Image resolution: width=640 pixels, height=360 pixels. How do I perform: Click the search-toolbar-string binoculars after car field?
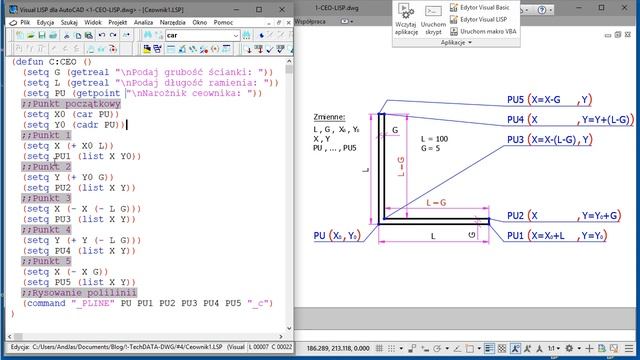click(x=246, y=36)
